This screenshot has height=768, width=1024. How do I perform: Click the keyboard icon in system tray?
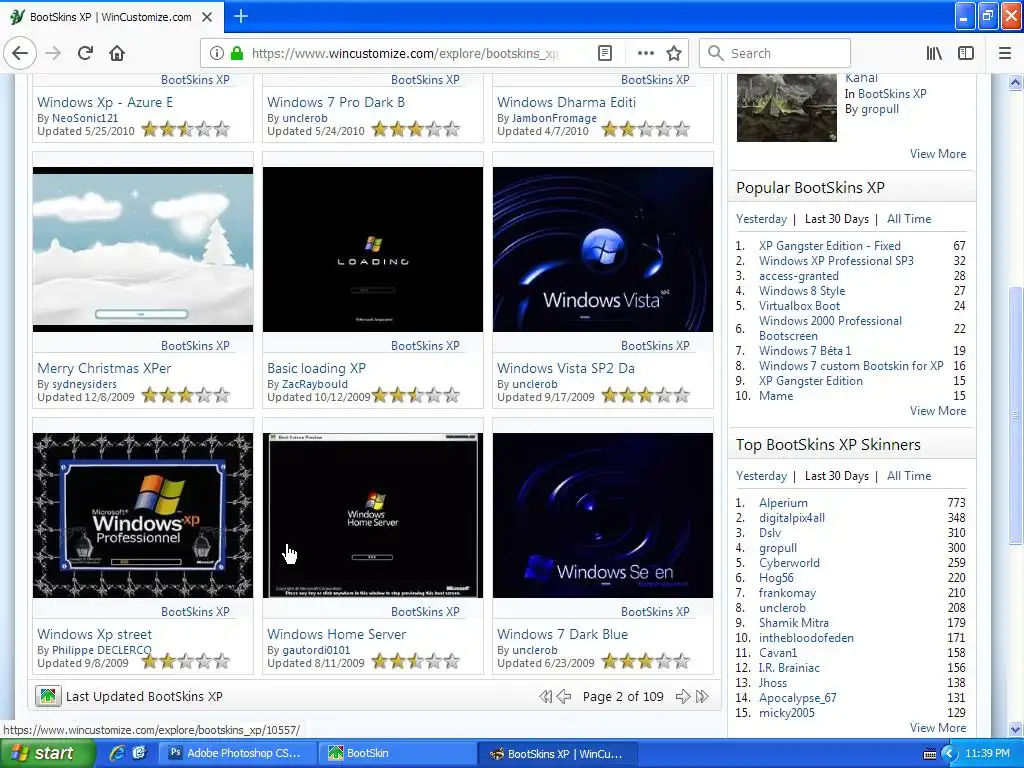(x=929, y=754)
